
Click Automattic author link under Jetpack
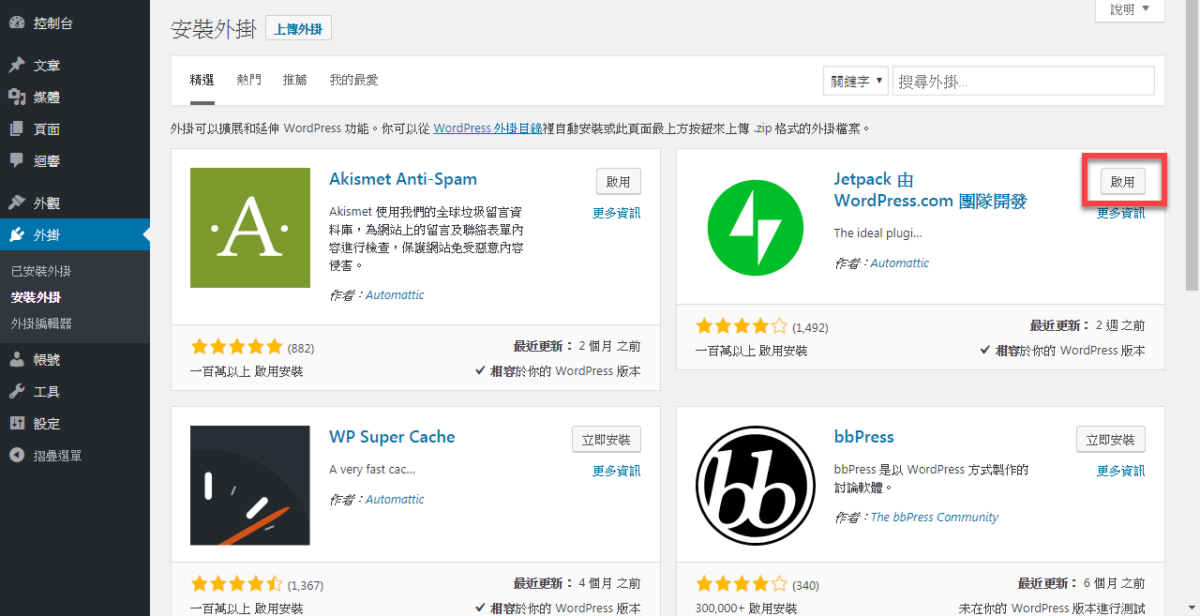click(900, 263)
